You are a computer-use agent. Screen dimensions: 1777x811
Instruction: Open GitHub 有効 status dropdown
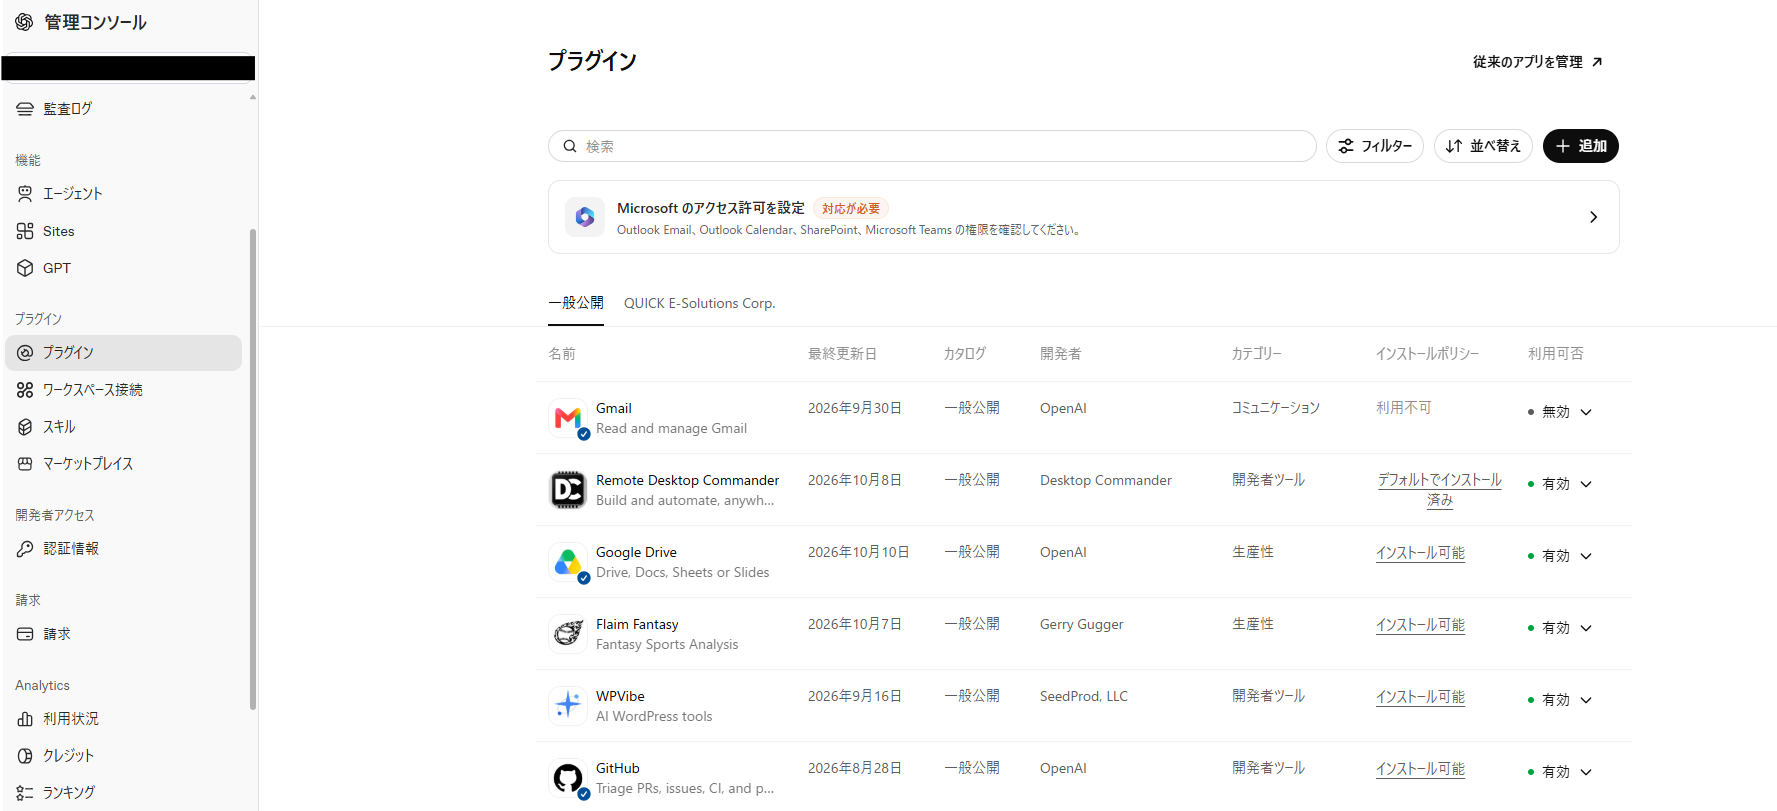[1560, 772]
